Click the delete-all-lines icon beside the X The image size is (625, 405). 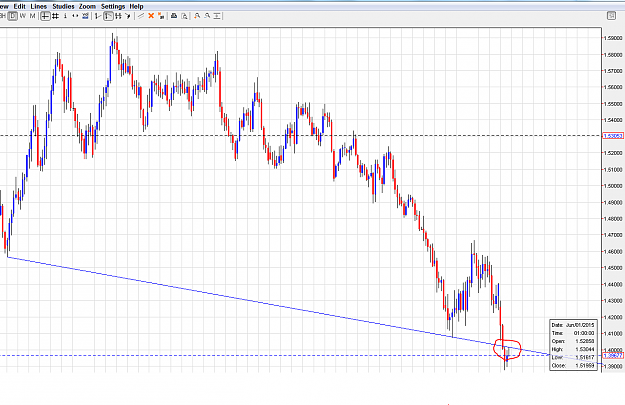161,16
